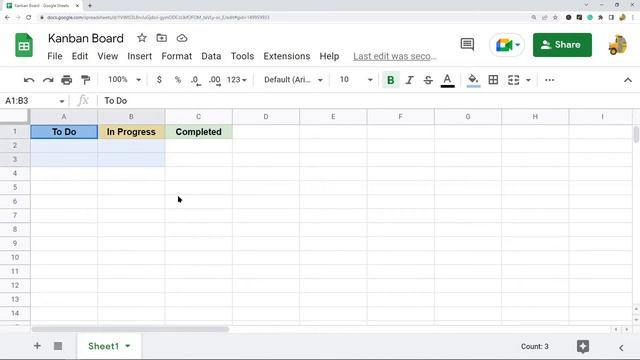Open the Insert menu

pos(140,56)
